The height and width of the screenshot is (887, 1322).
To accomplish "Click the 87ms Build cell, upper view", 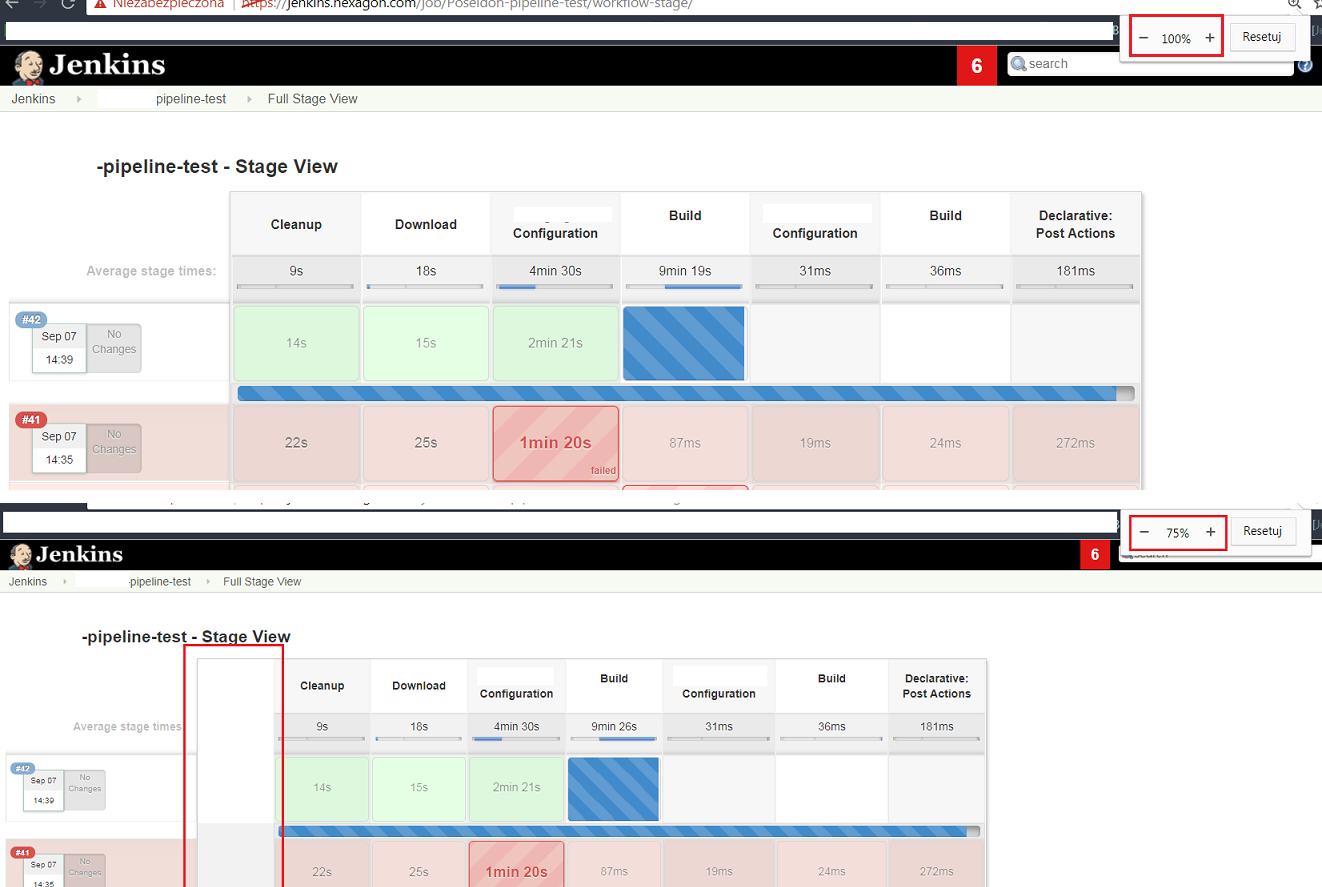I will pyautogui.click(x=685, y=442).
